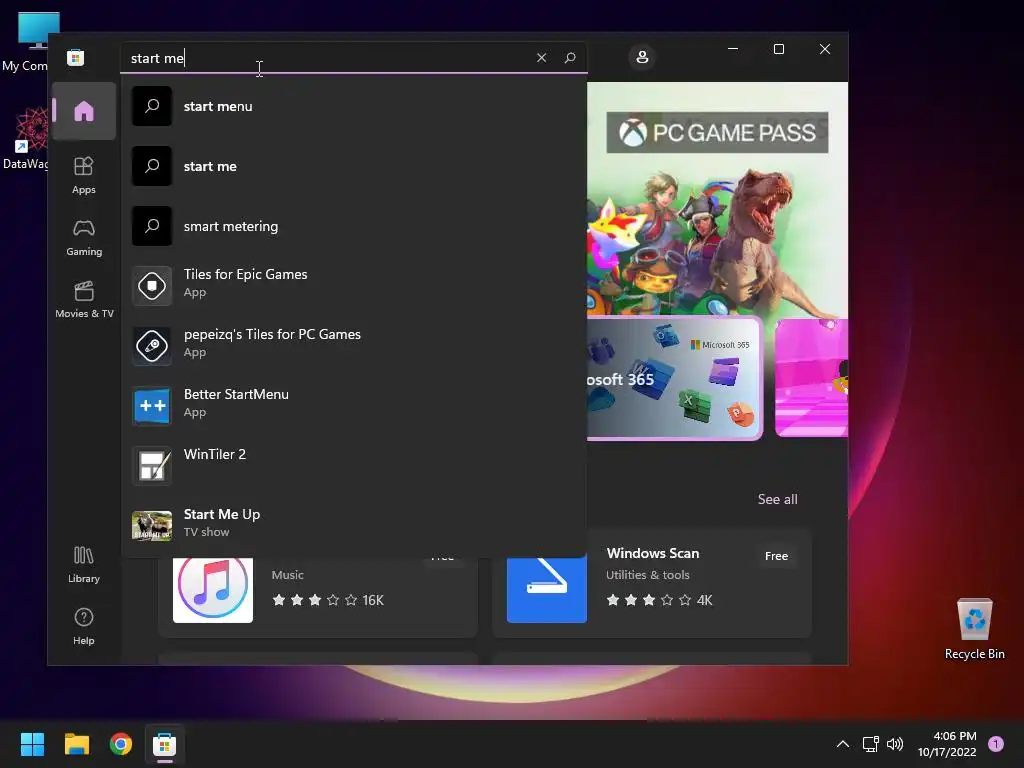Select the 'start me' search suggestion
This screenshot has height=768, width=1024.
point(354,167)
